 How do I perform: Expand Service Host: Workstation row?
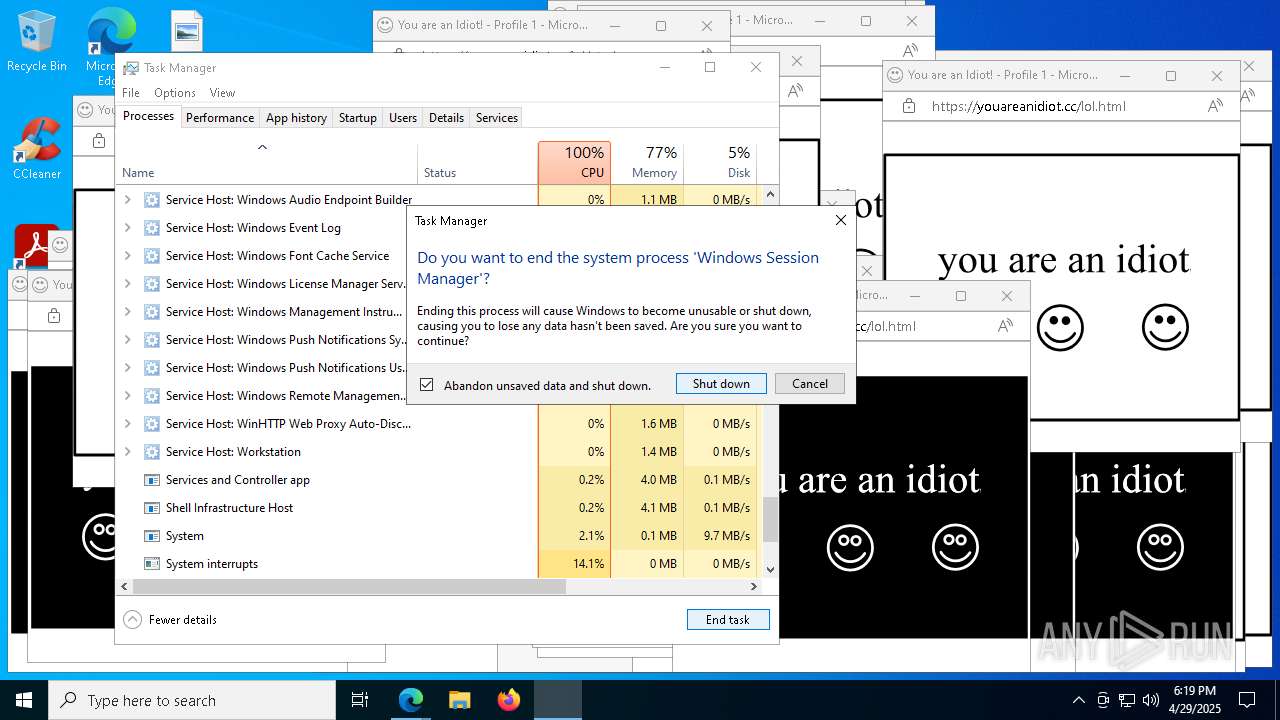tap(127, 452)
